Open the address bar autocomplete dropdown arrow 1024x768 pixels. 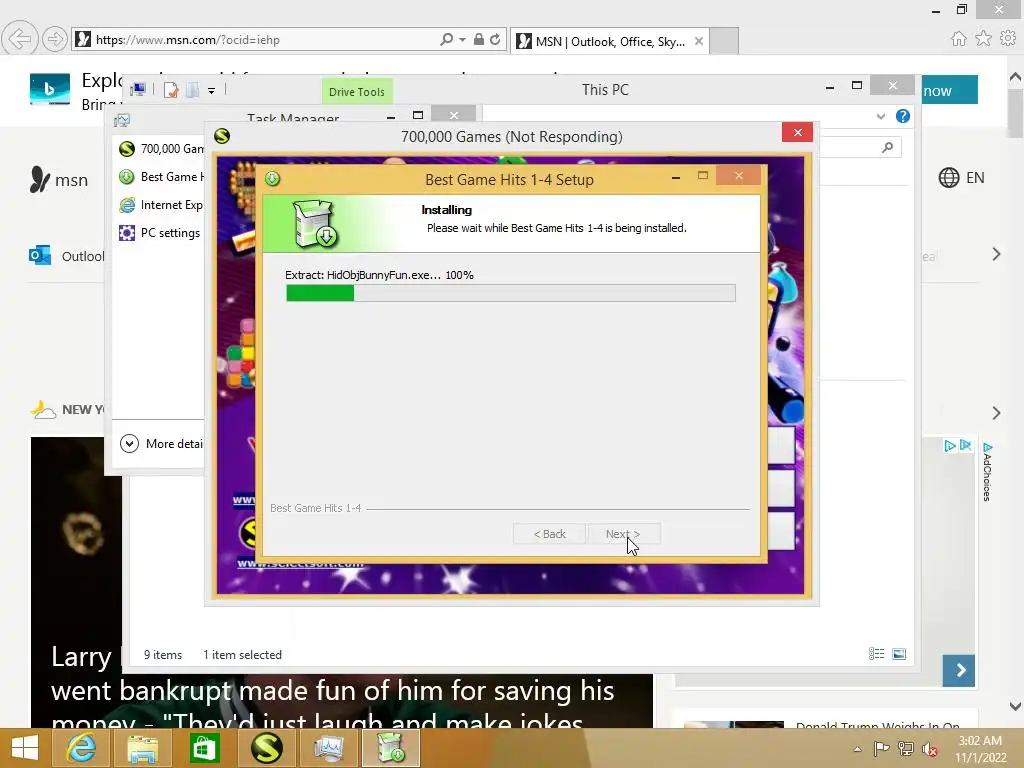point(462,39)
